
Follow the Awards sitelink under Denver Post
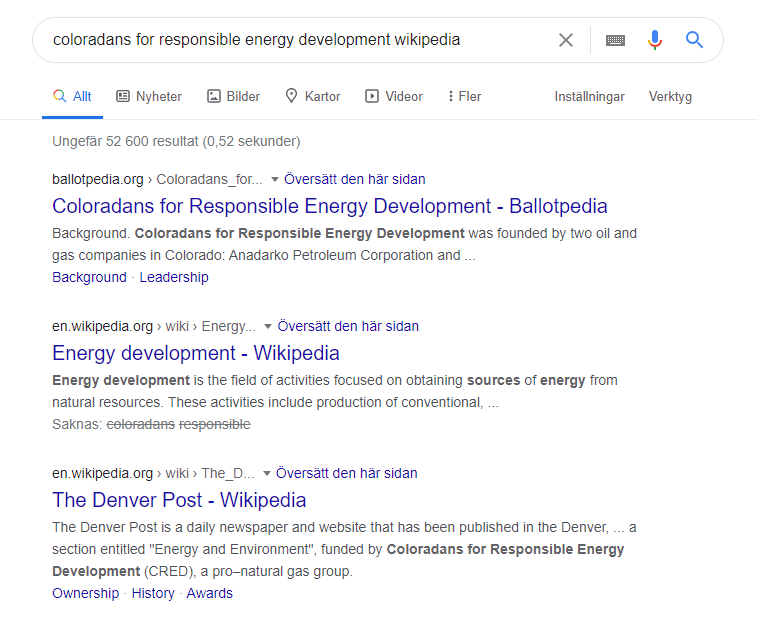pos(209,593)
